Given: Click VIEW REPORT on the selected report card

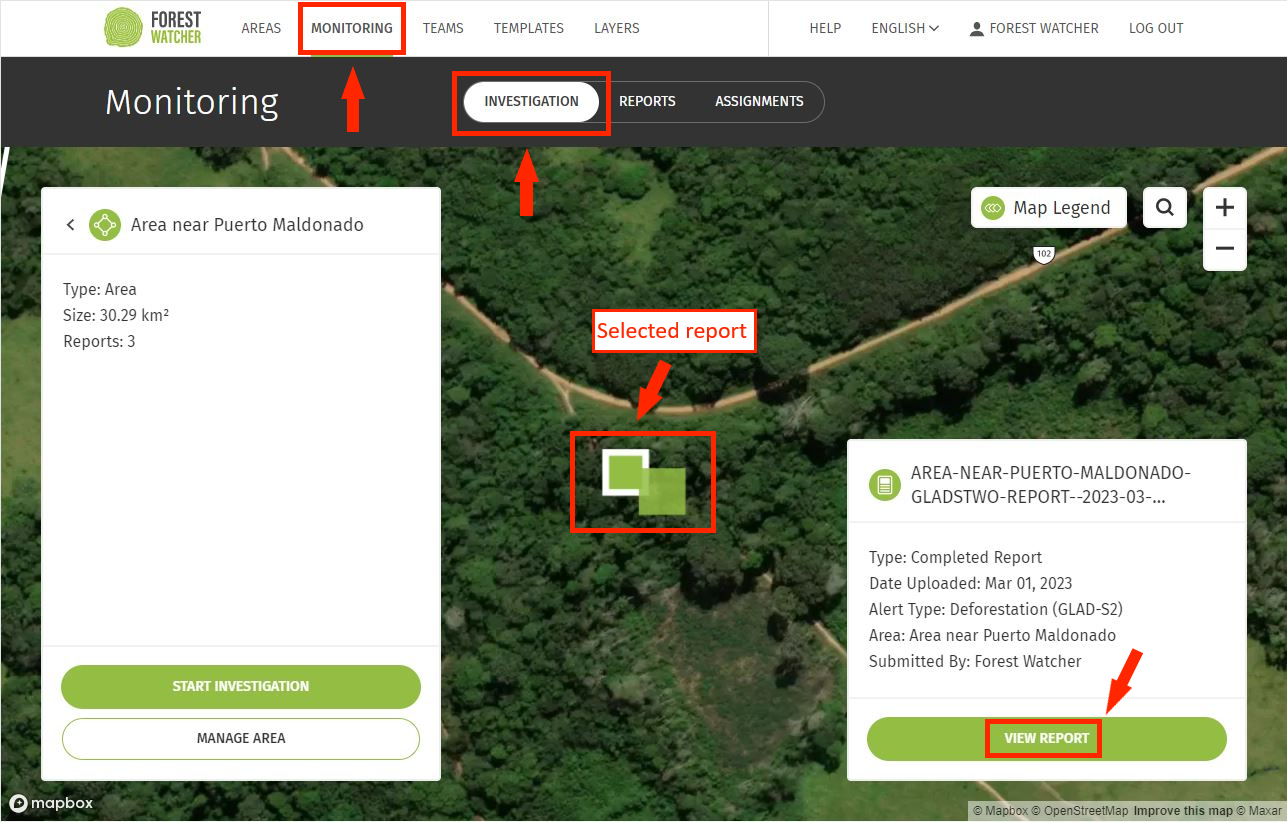Looking at the screenshot, I should tap(1044, 738).
